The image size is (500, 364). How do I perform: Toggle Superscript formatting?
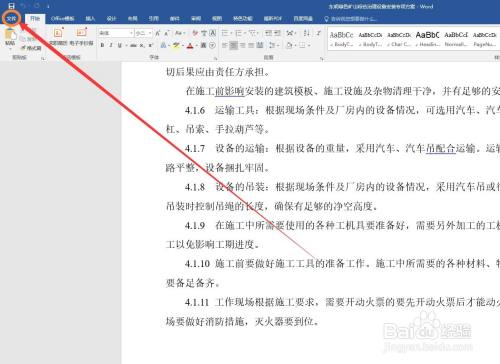pos(151,45)
